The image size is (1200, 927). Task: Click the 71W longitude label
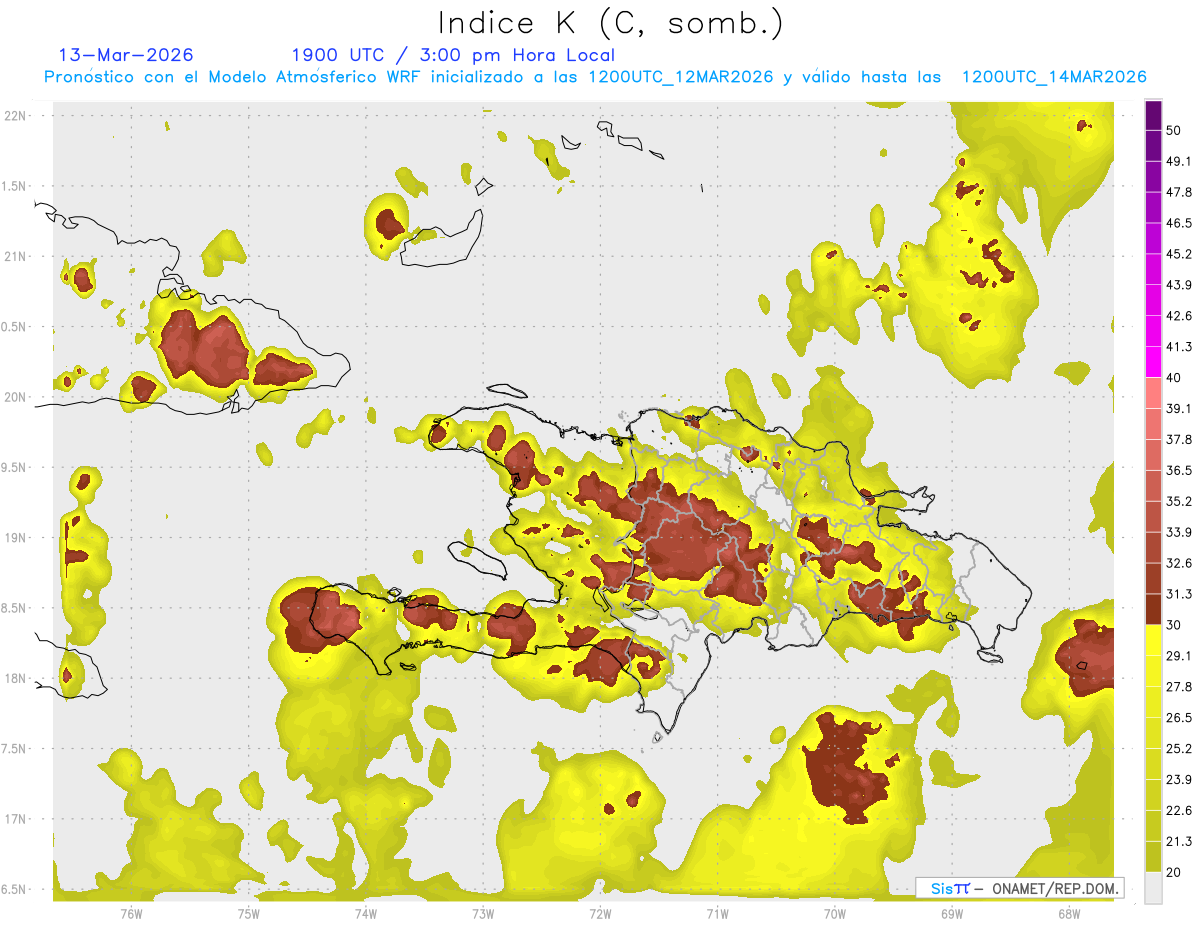point(717,913)
